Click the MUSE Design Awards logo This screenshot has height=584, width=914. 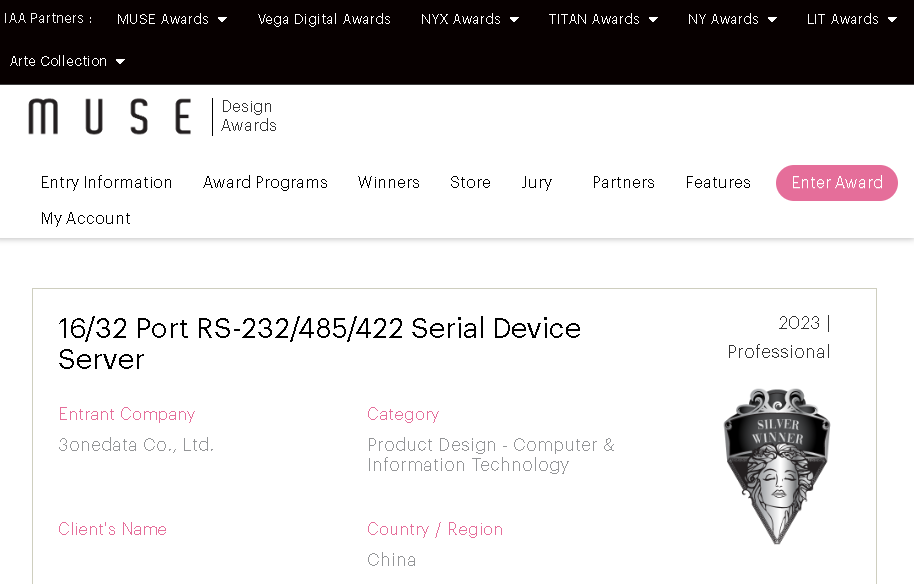point(152,116)
